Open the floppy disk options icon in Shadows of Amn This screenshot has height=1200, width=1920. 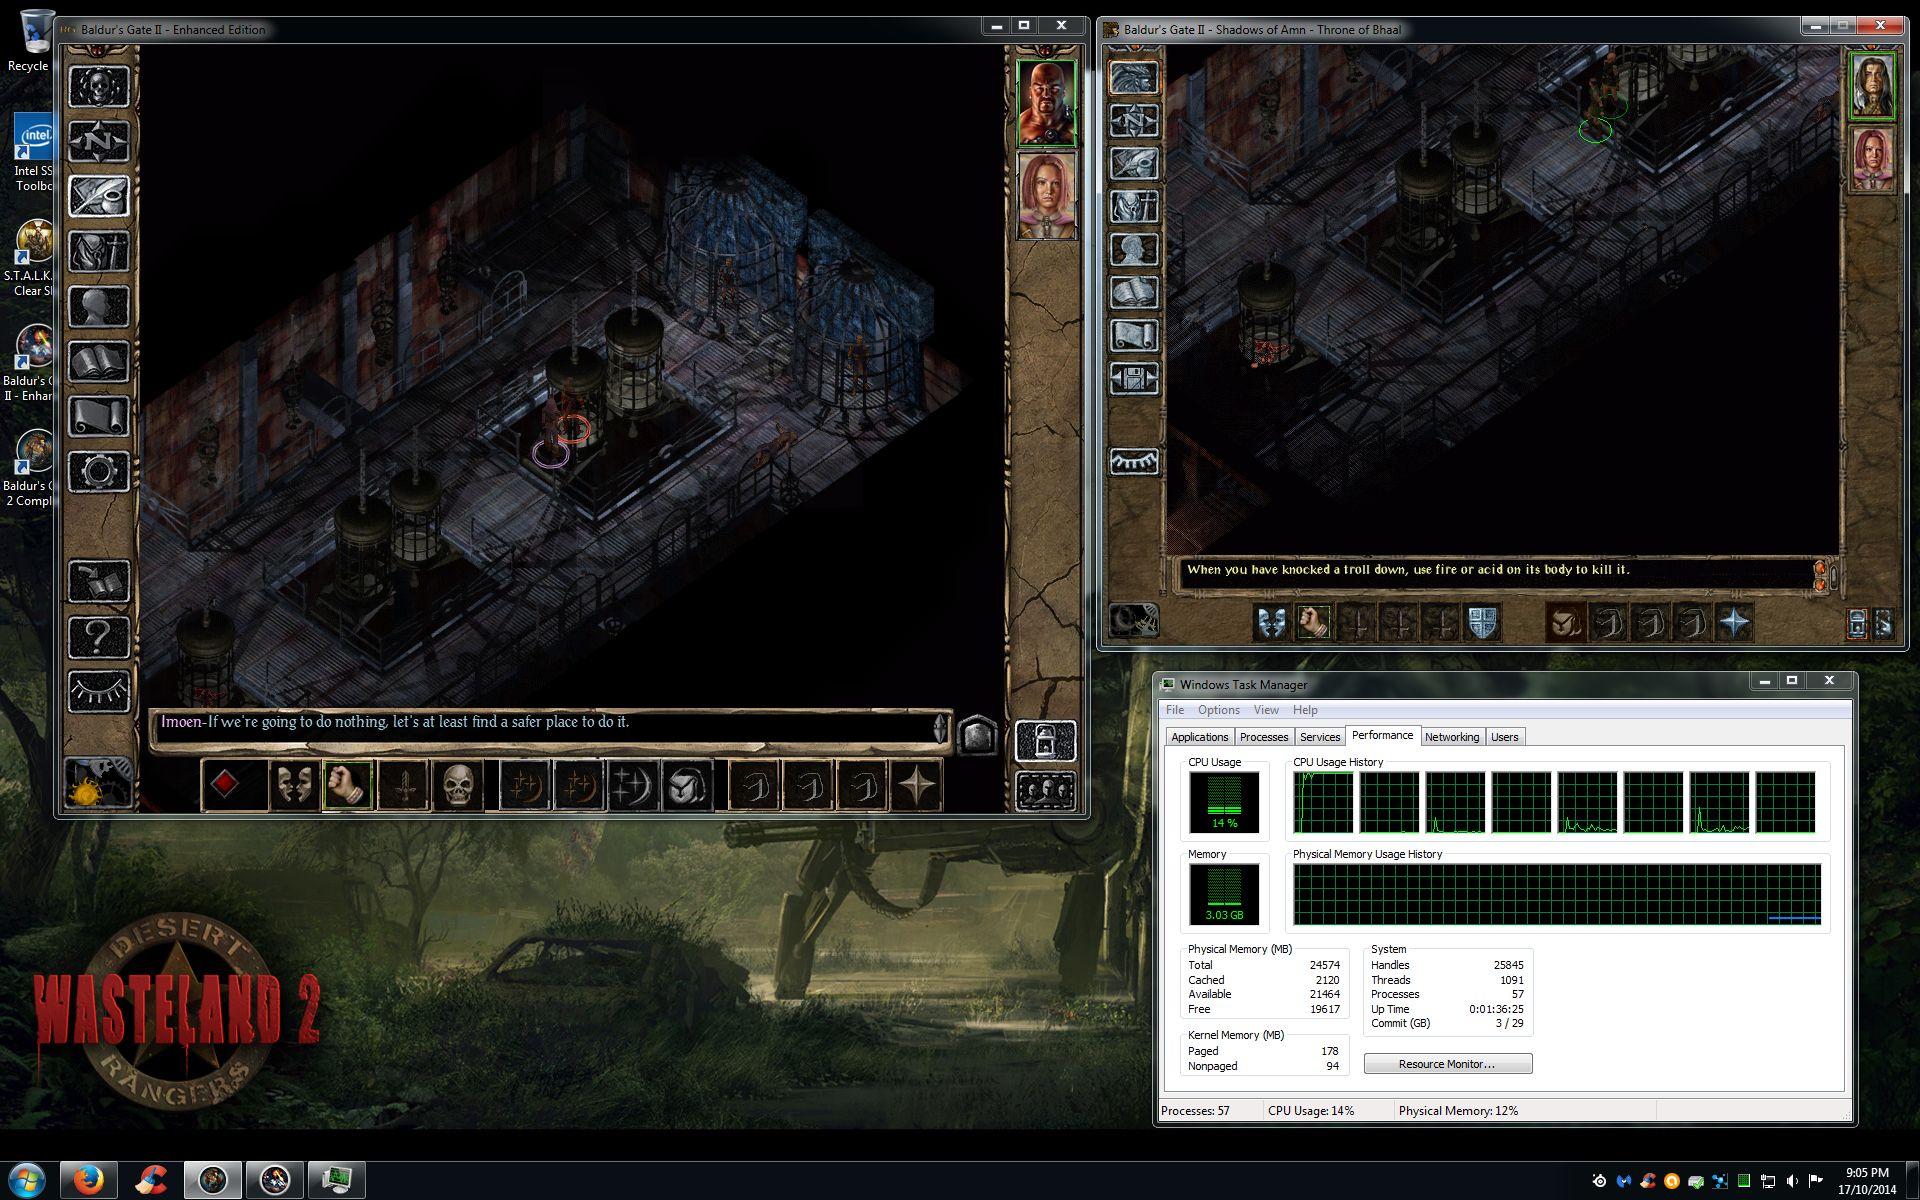click(1134, 379)
